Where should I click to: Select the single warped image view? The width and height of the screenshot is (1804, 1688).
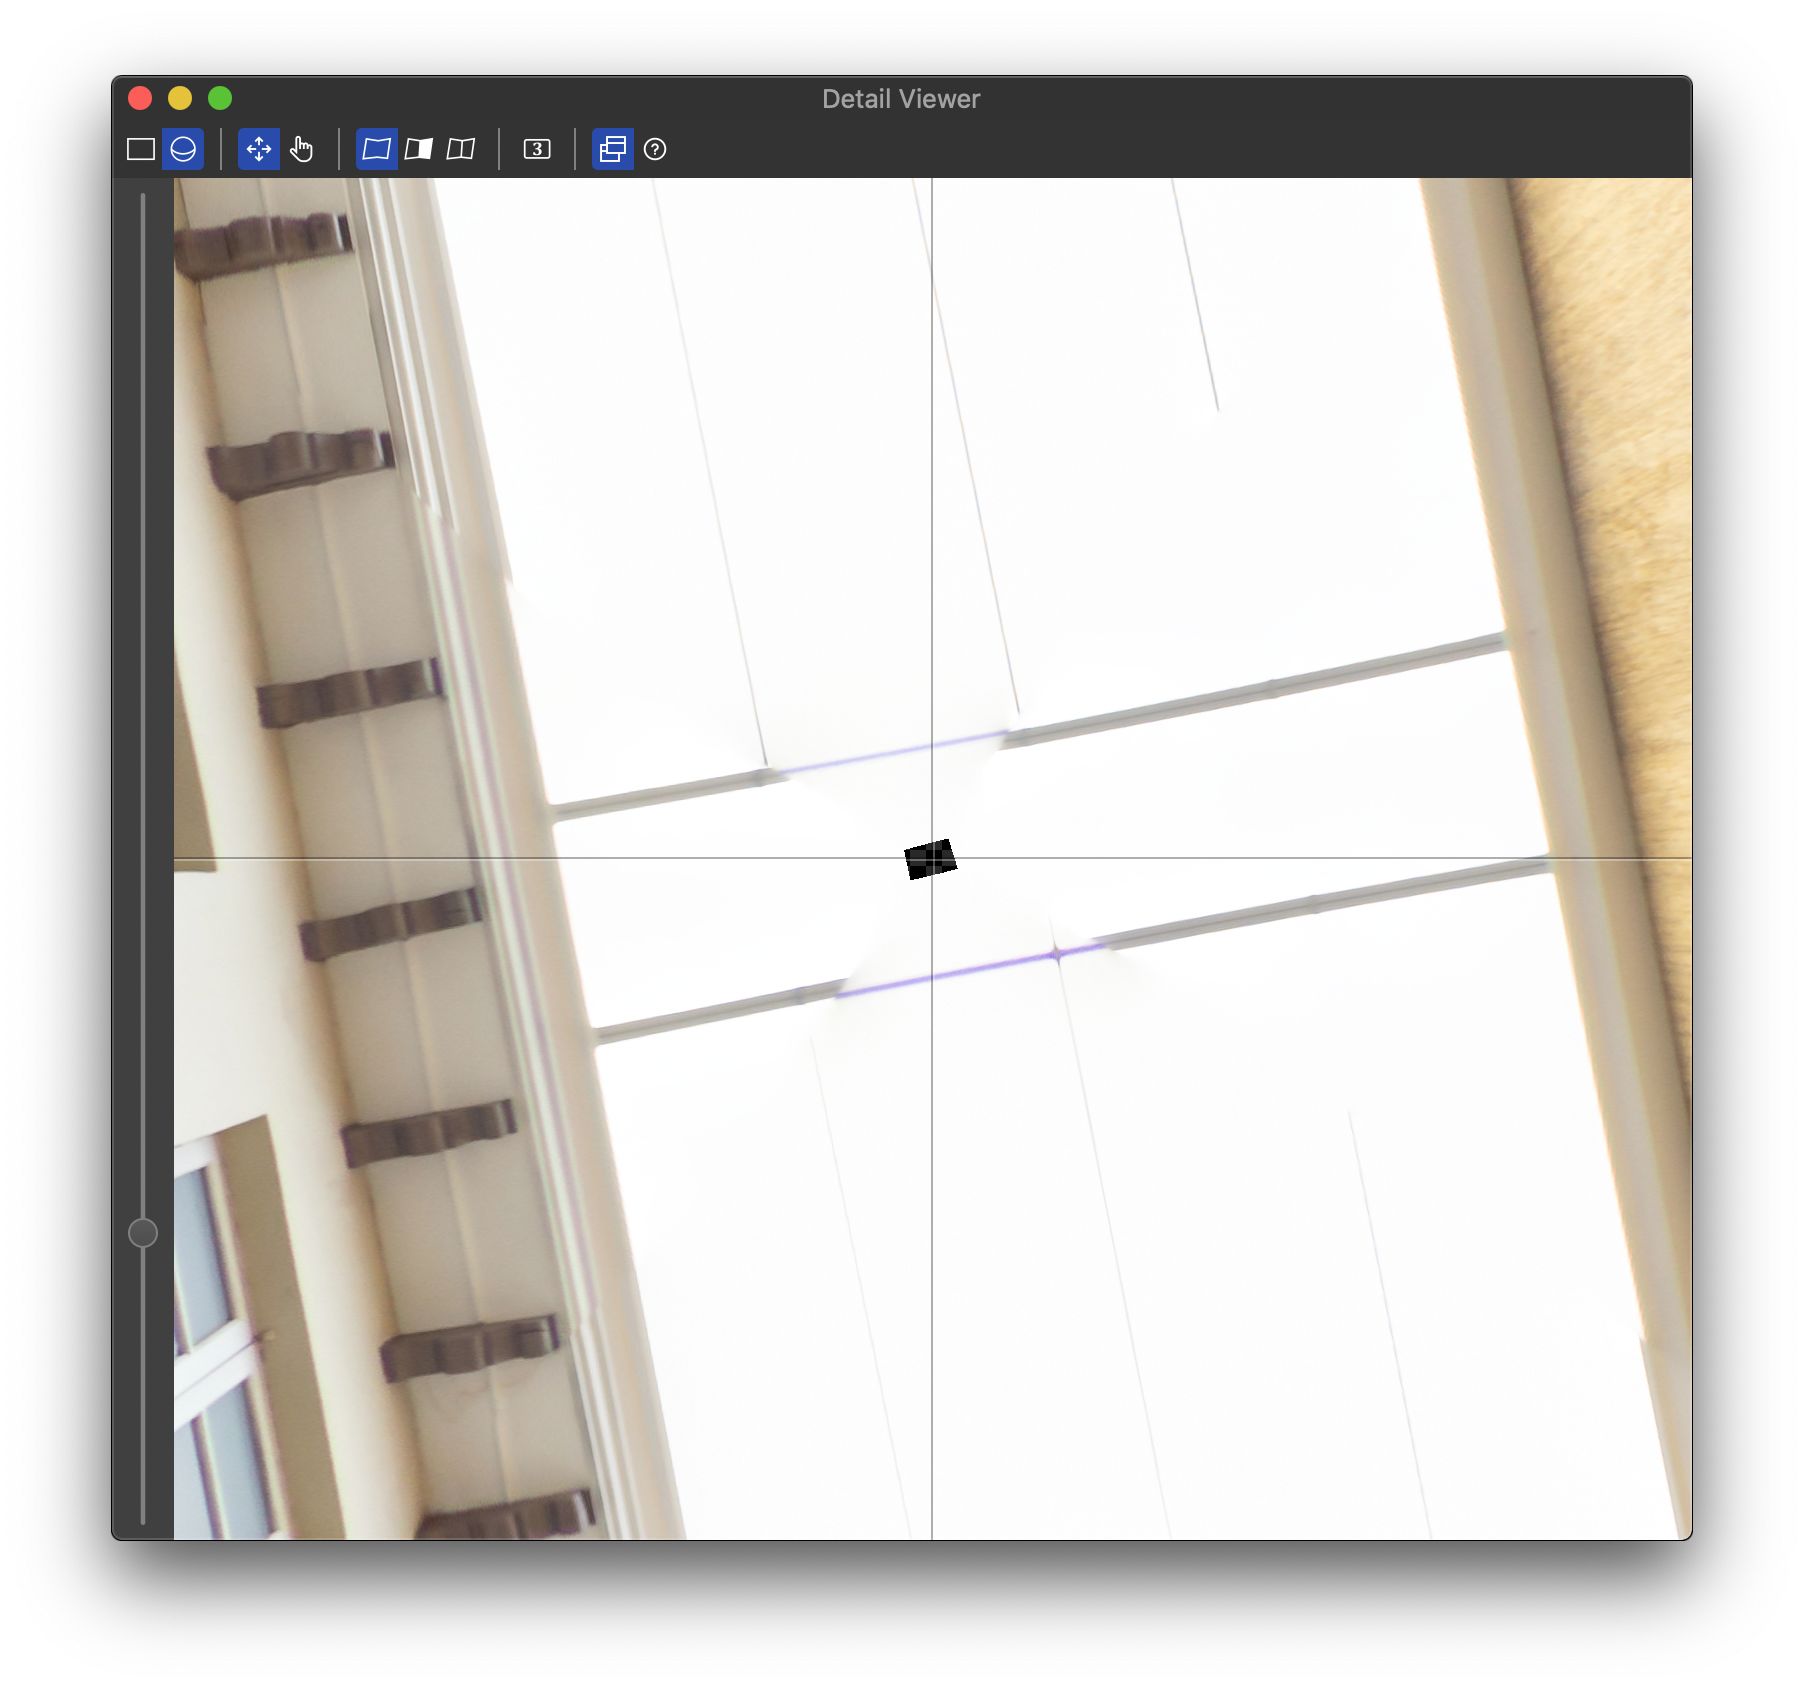click(x=377, y=149)
